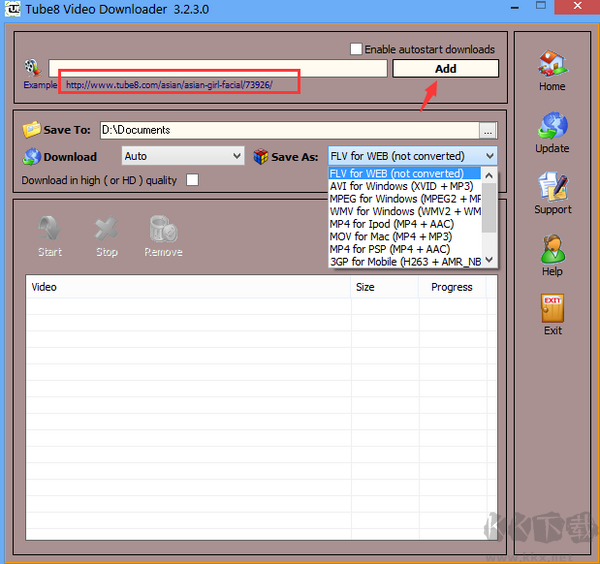600x564 pixels.
Task: Click the Remove trash icon
Action: [163, 229]
